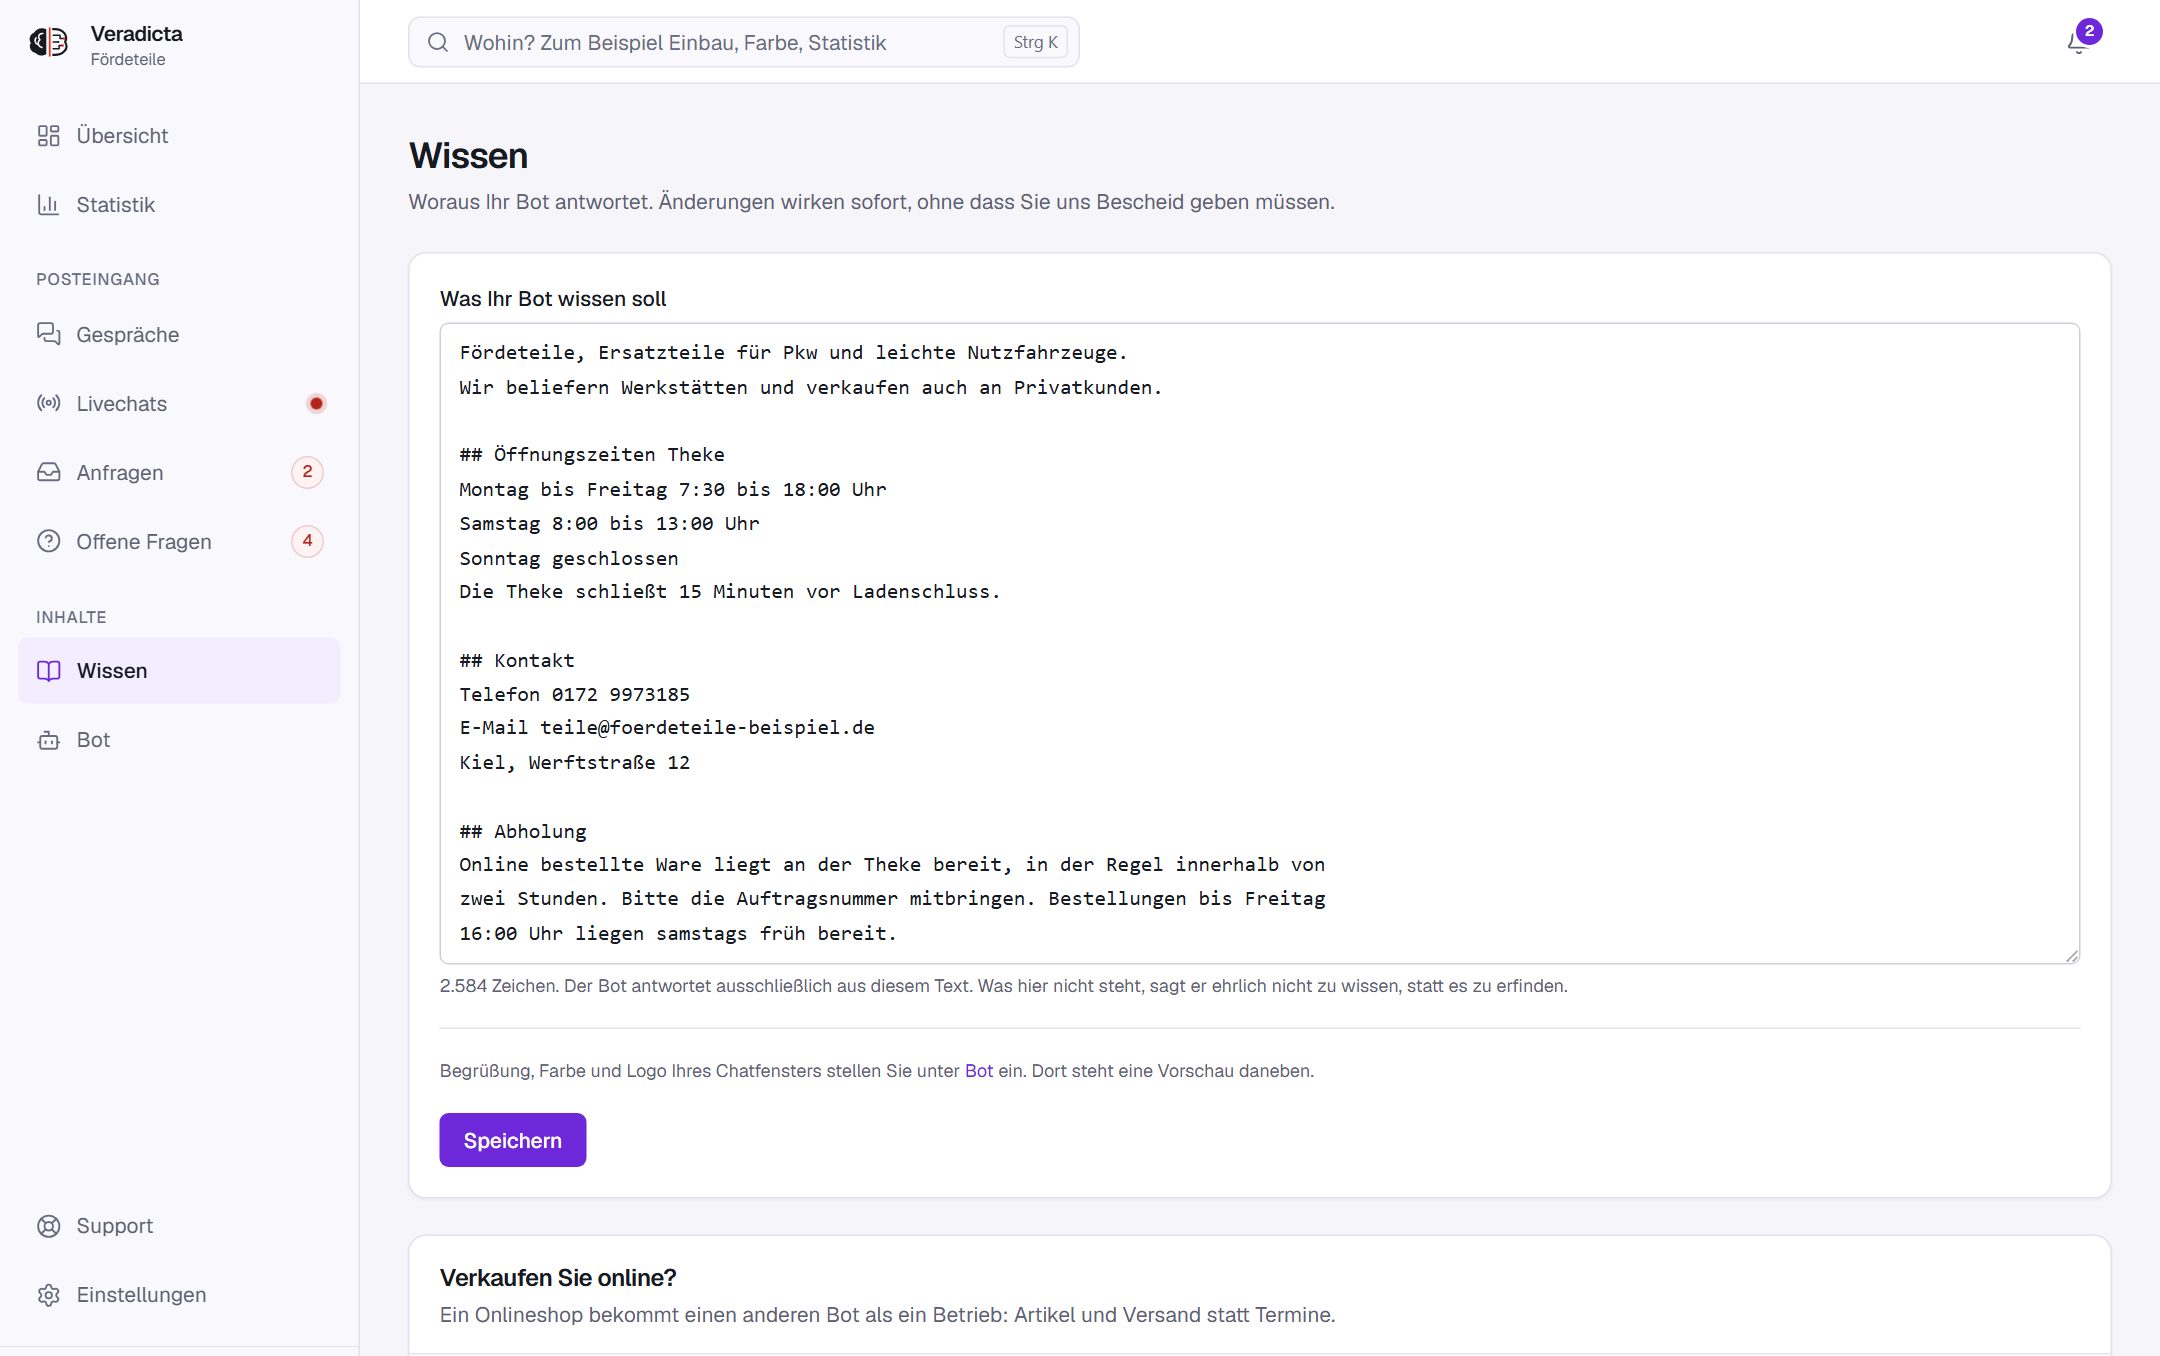Open the Offene Fragen question icon

tap(49, 542)
